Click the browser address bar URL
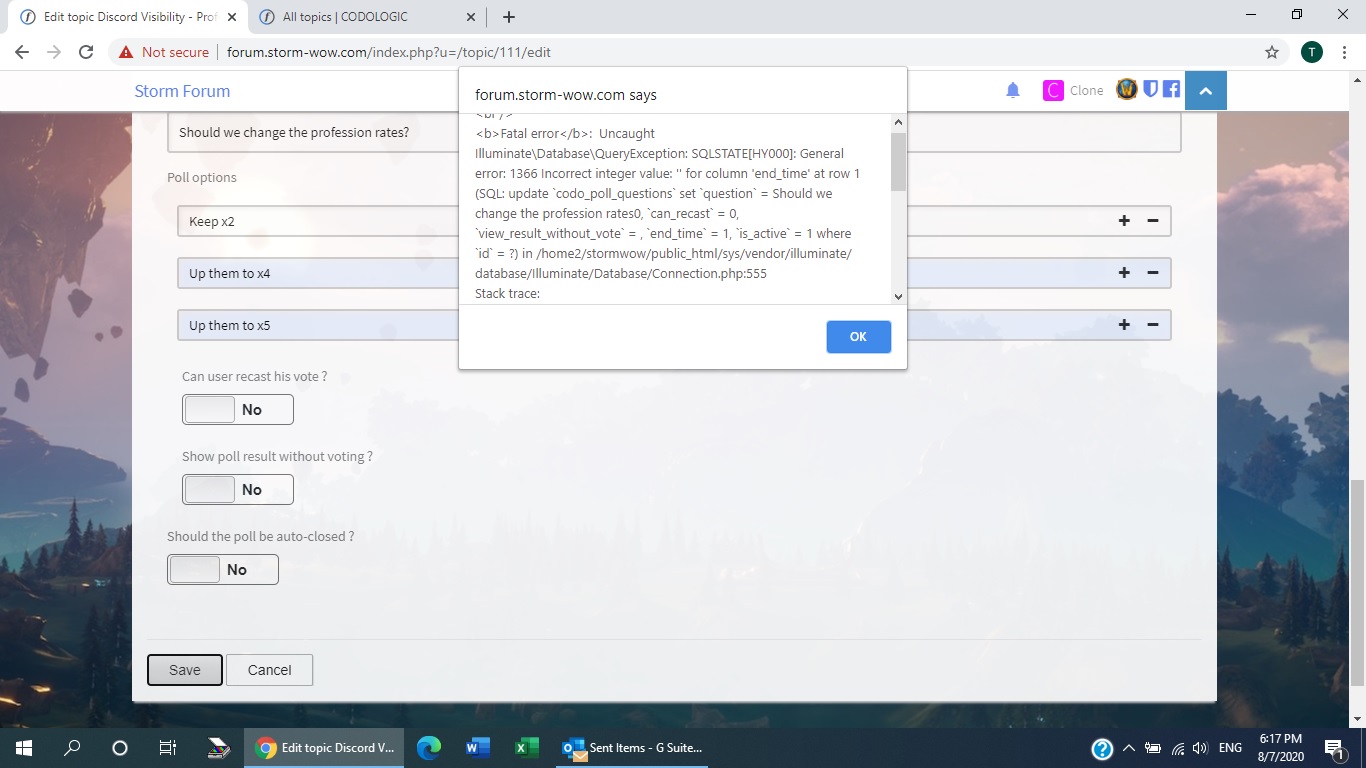Image resolution: width=1366 pixels, height=768 pixels. click(x=389, y=52)
